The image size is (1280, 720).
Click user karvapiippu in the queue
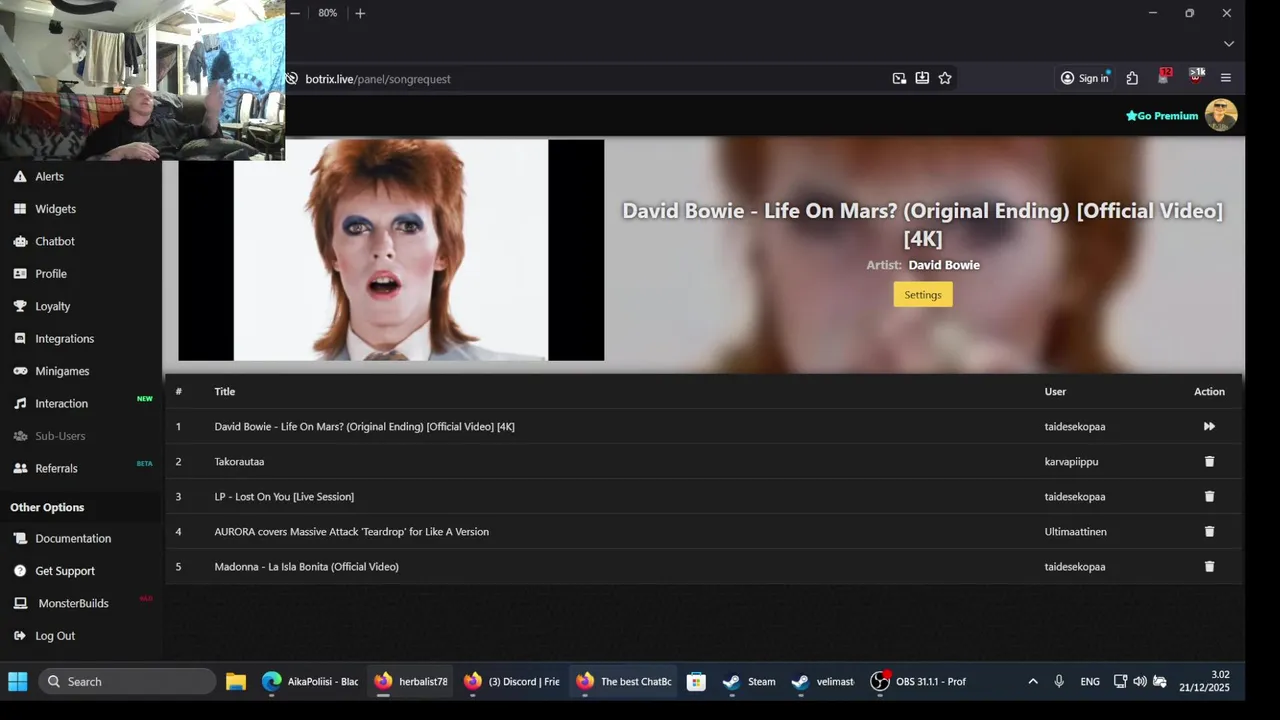[x=1072, y=462]
